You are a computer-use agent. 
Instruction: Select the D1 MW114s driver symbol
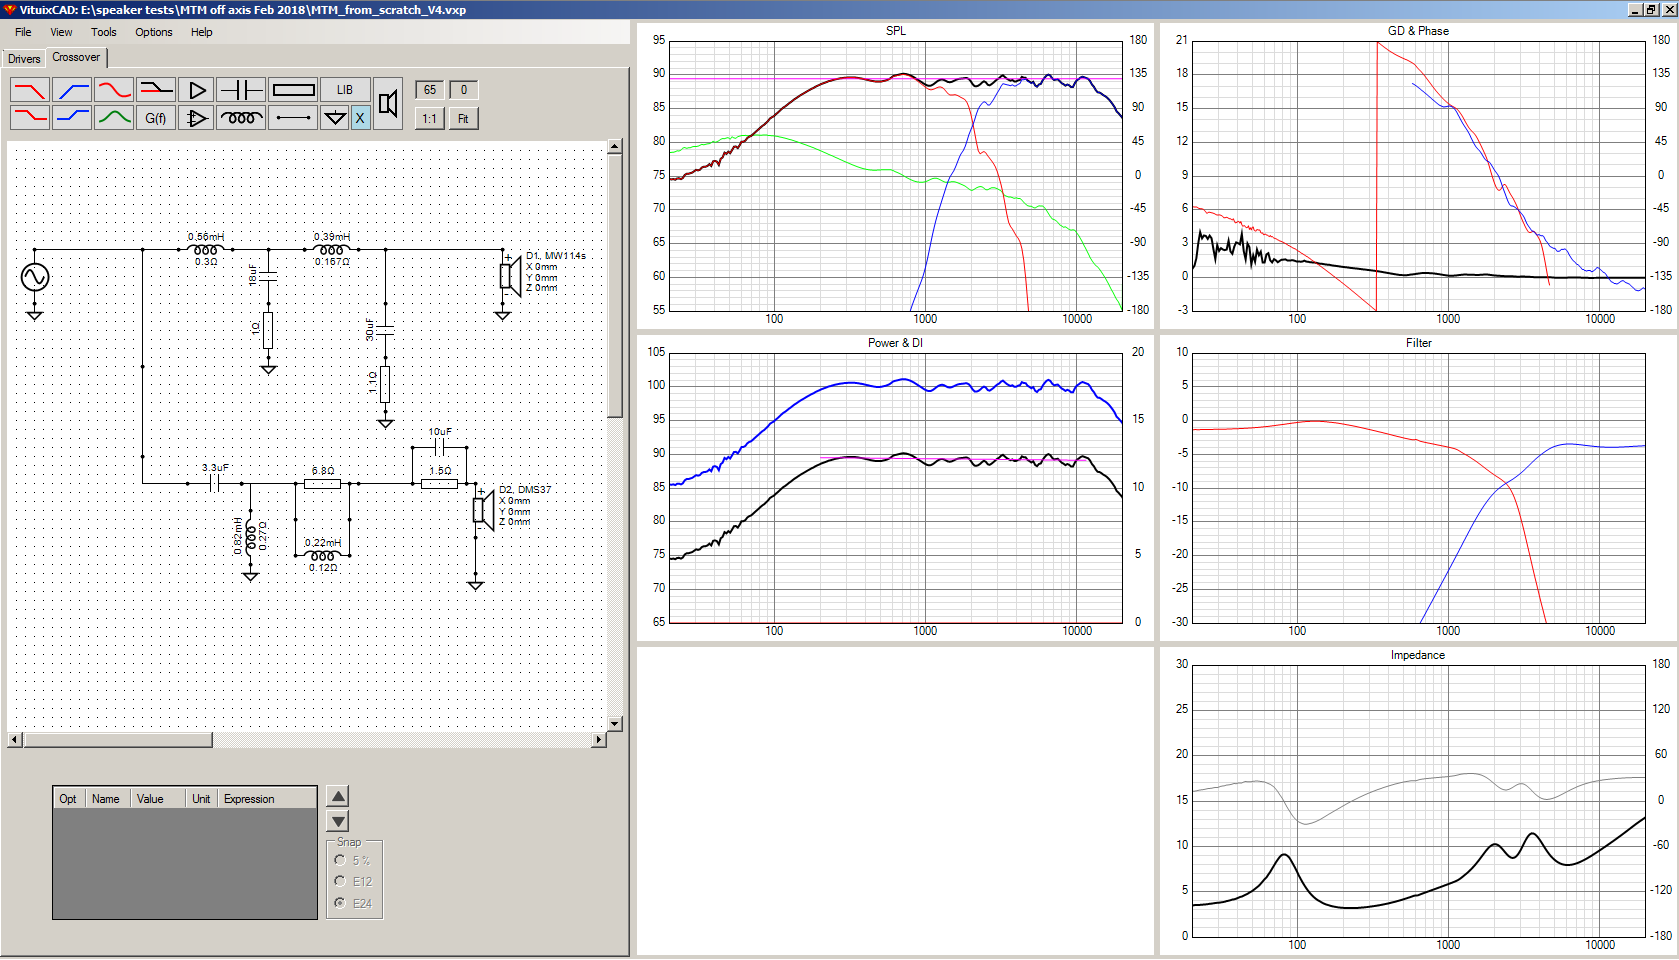pos(510,274)
